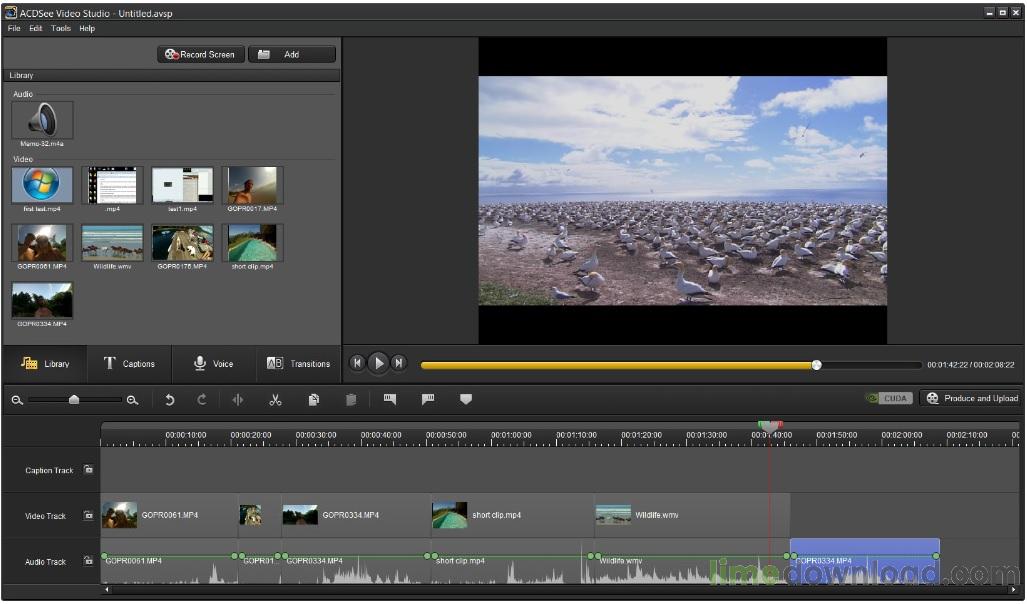1027x604 pixels.
Task: Paste the copied clip
Action: [351, 400]
